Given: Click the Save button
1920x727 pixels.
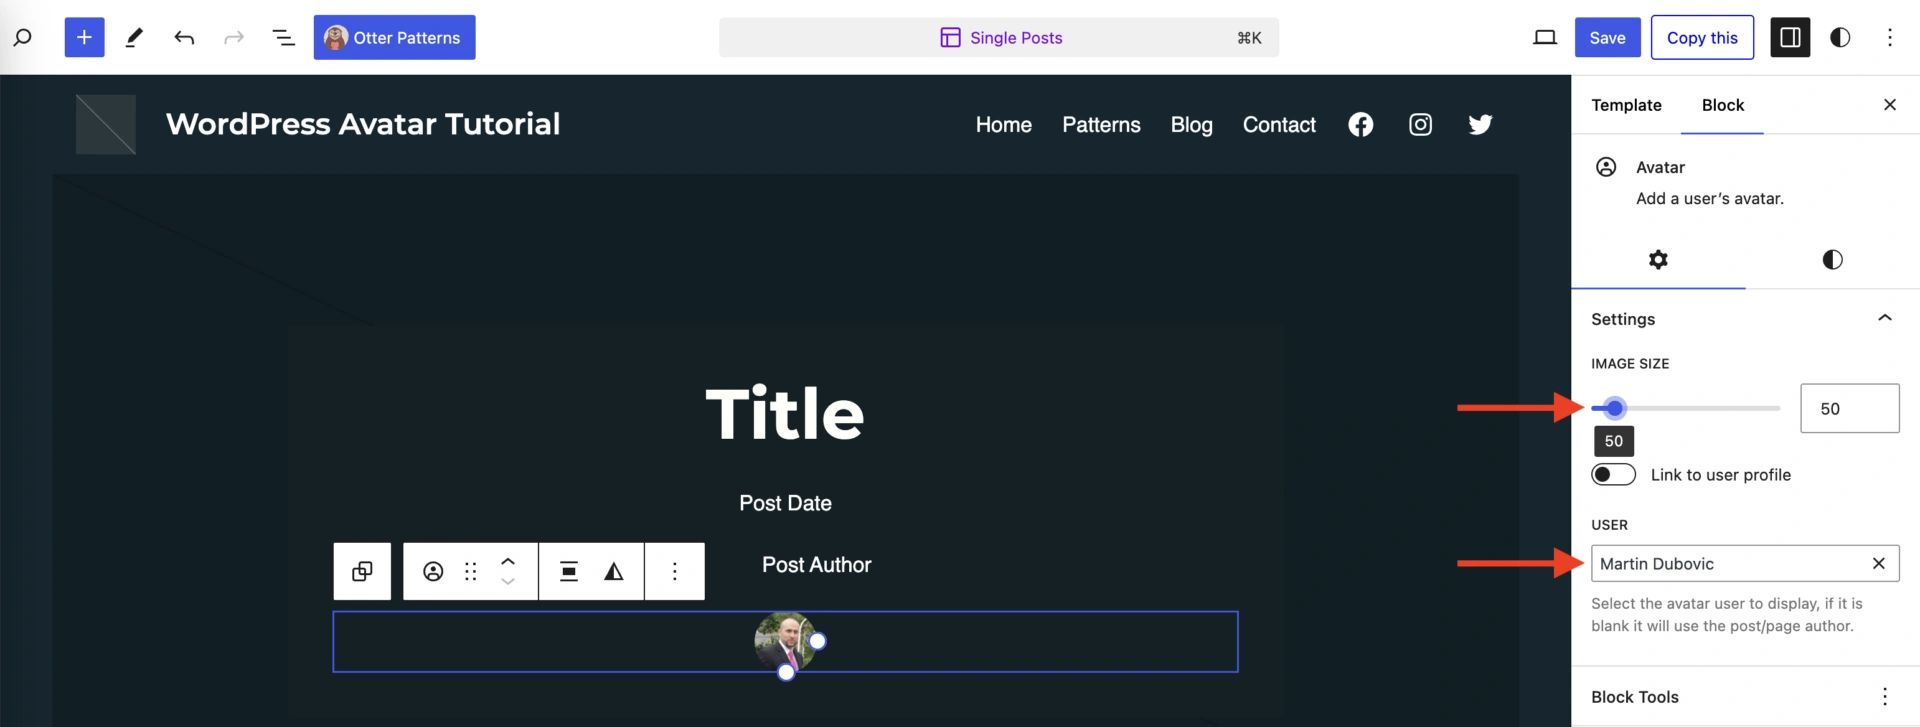Looking at the screenshot, I should (x=1607, y=37).
